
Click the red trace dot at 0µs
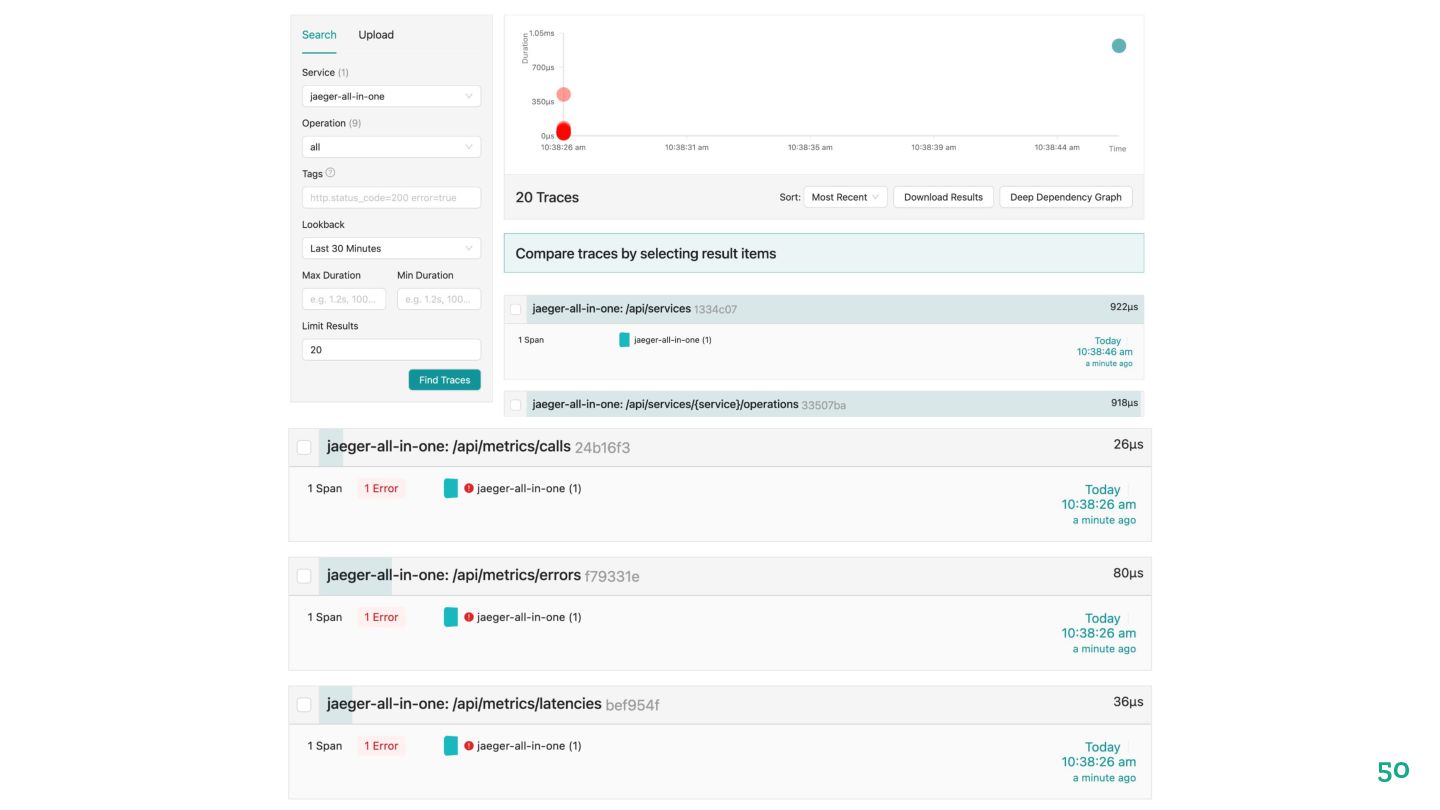point(563,131)
